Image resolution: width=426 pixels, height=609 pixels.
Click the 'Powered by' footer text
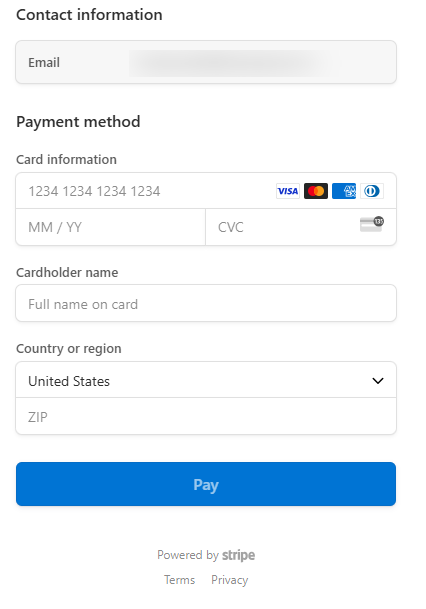pyautogui.click(x=188, y=555)
